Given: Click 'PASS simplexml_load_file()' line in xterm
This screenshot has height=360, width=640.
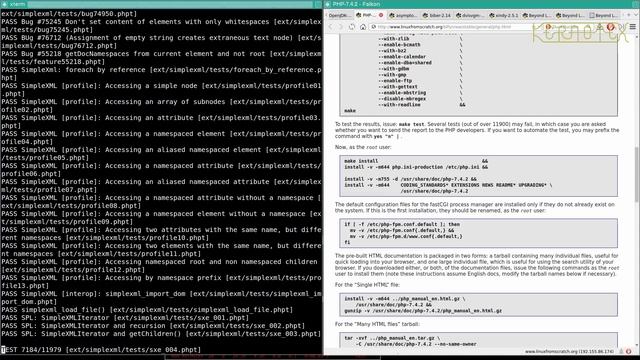Looking at the screenshot, I should [x=147, y=310].
